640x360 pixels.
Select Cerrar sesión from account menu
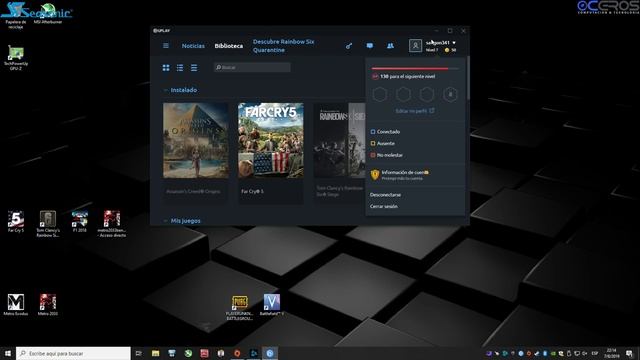click(384, 206)
